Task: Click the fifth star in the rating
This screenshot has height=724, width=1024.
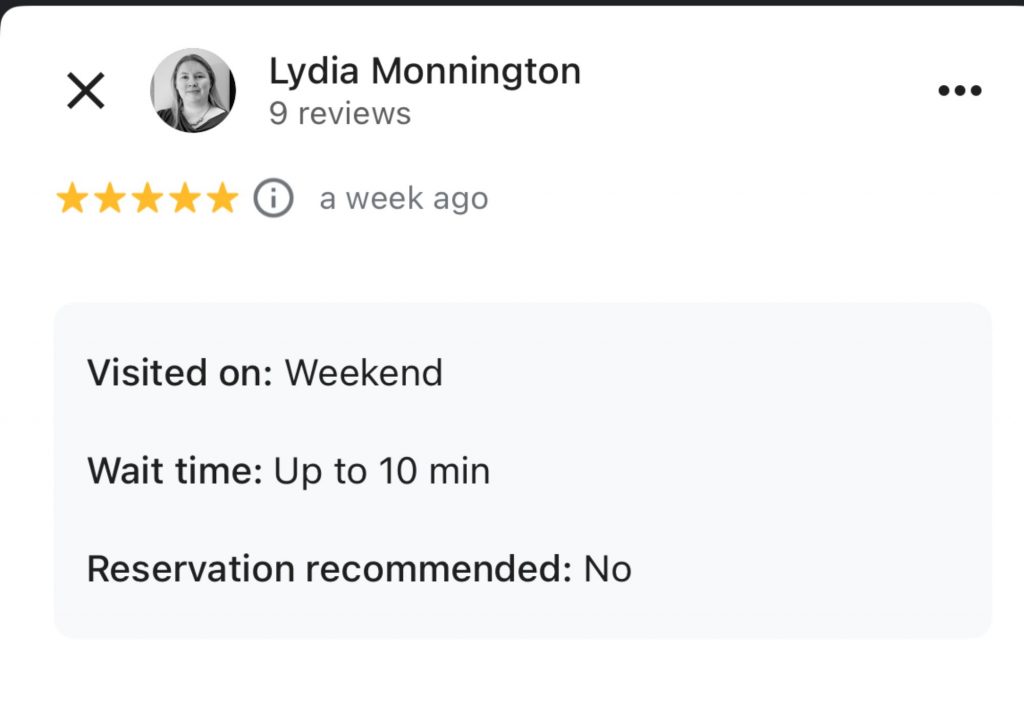Action: (x=221, y=199)
